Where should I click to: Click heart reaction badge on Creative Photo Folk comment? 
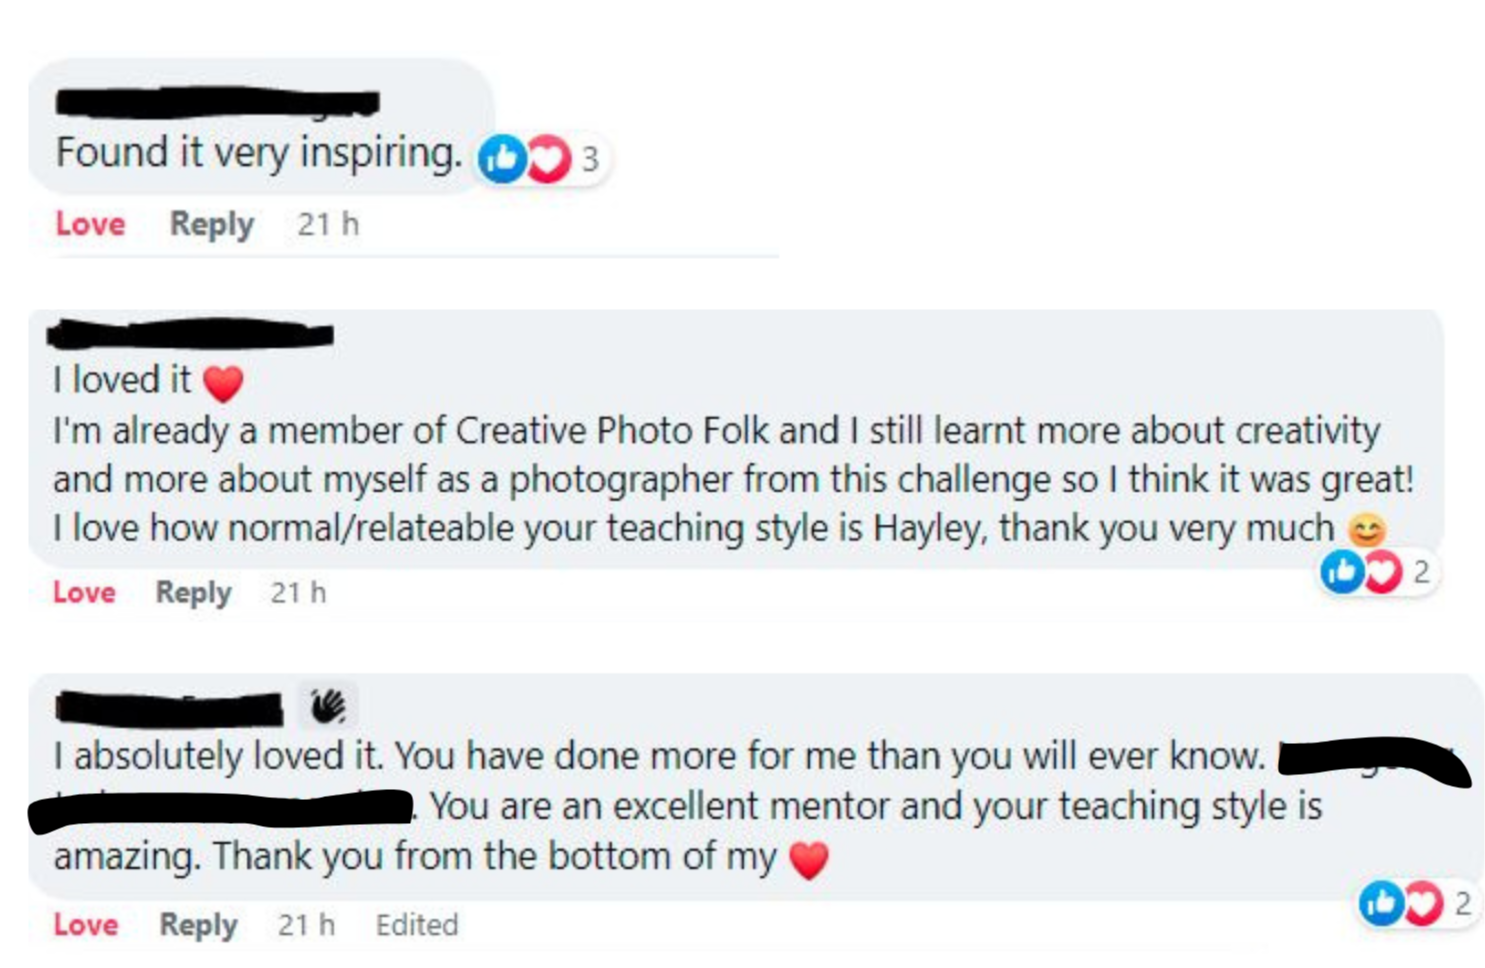(1383, 572)
